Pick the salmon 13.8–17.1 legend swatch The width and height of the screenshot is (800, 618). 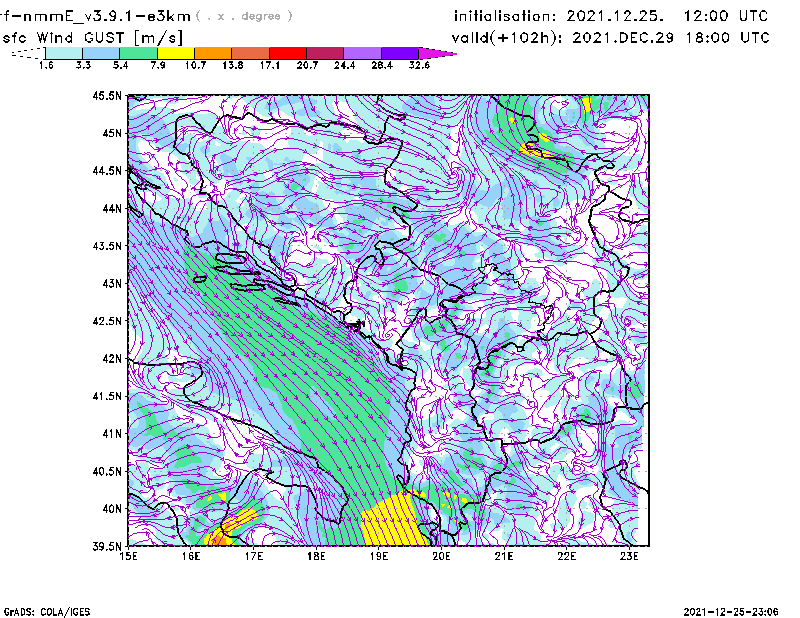pos(251,53)
